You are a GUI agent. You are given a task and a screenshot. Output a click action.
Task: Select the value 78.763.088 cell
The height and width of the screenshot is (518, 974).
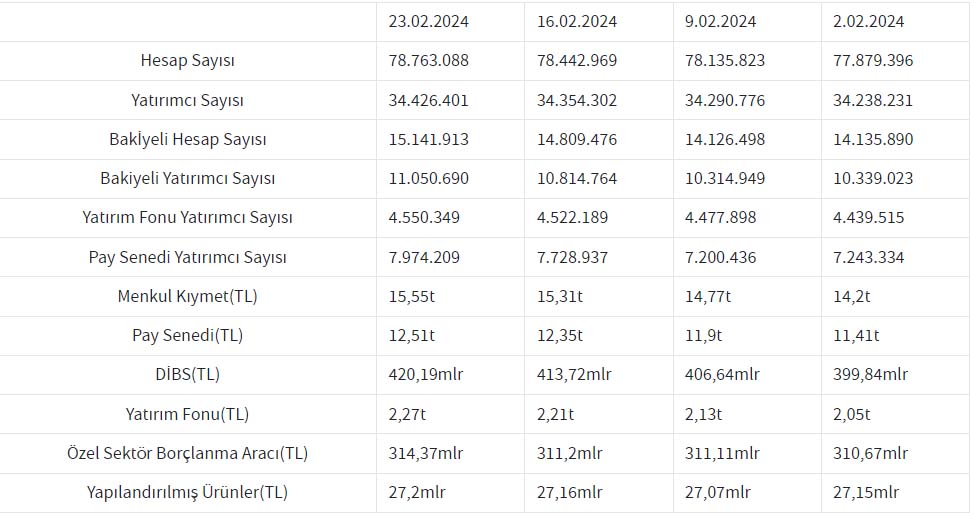(x=429, y=61)
